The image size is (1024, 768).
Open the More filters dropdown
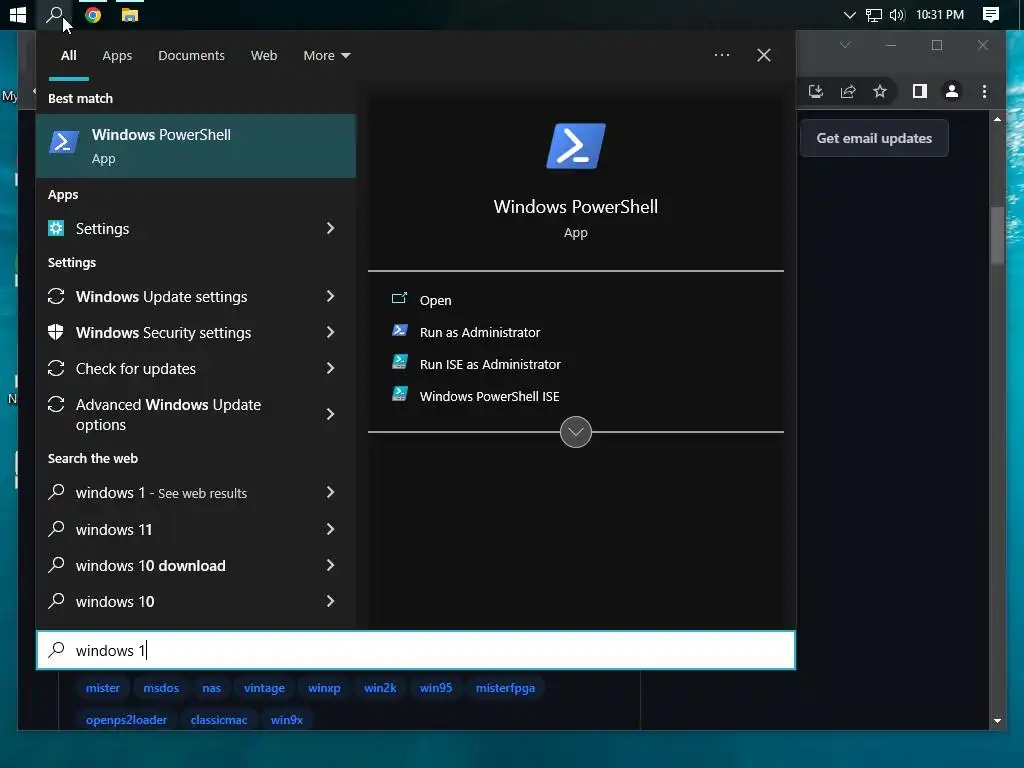point(327,56)
